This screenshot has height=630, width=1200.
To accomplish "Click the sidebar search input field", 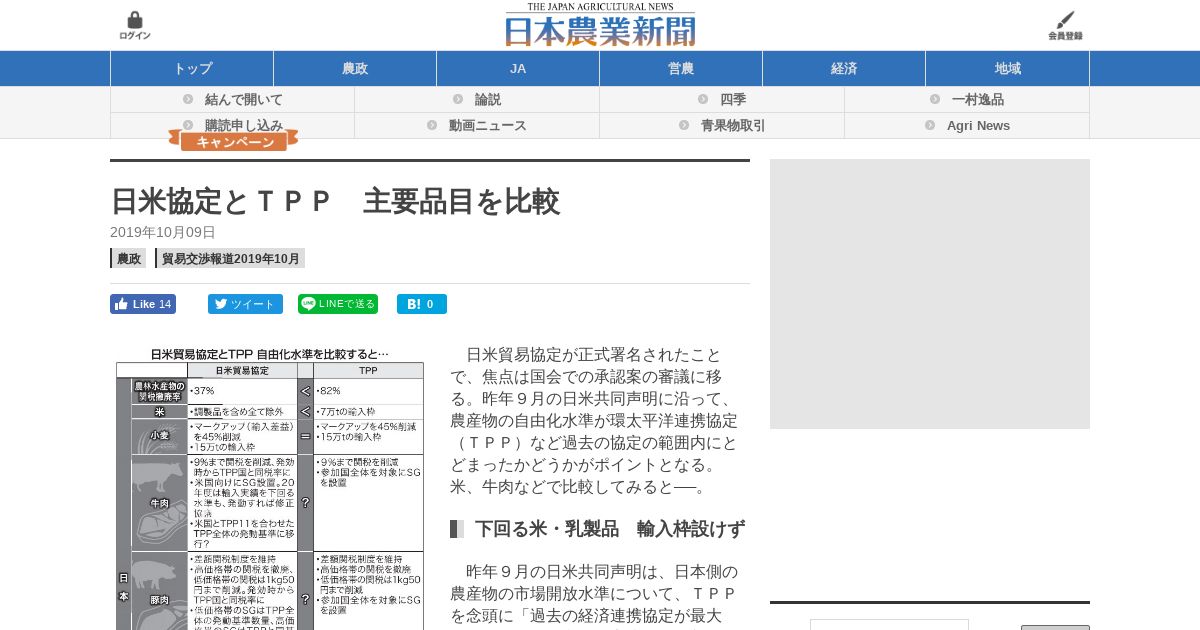I will click(889, 625).
